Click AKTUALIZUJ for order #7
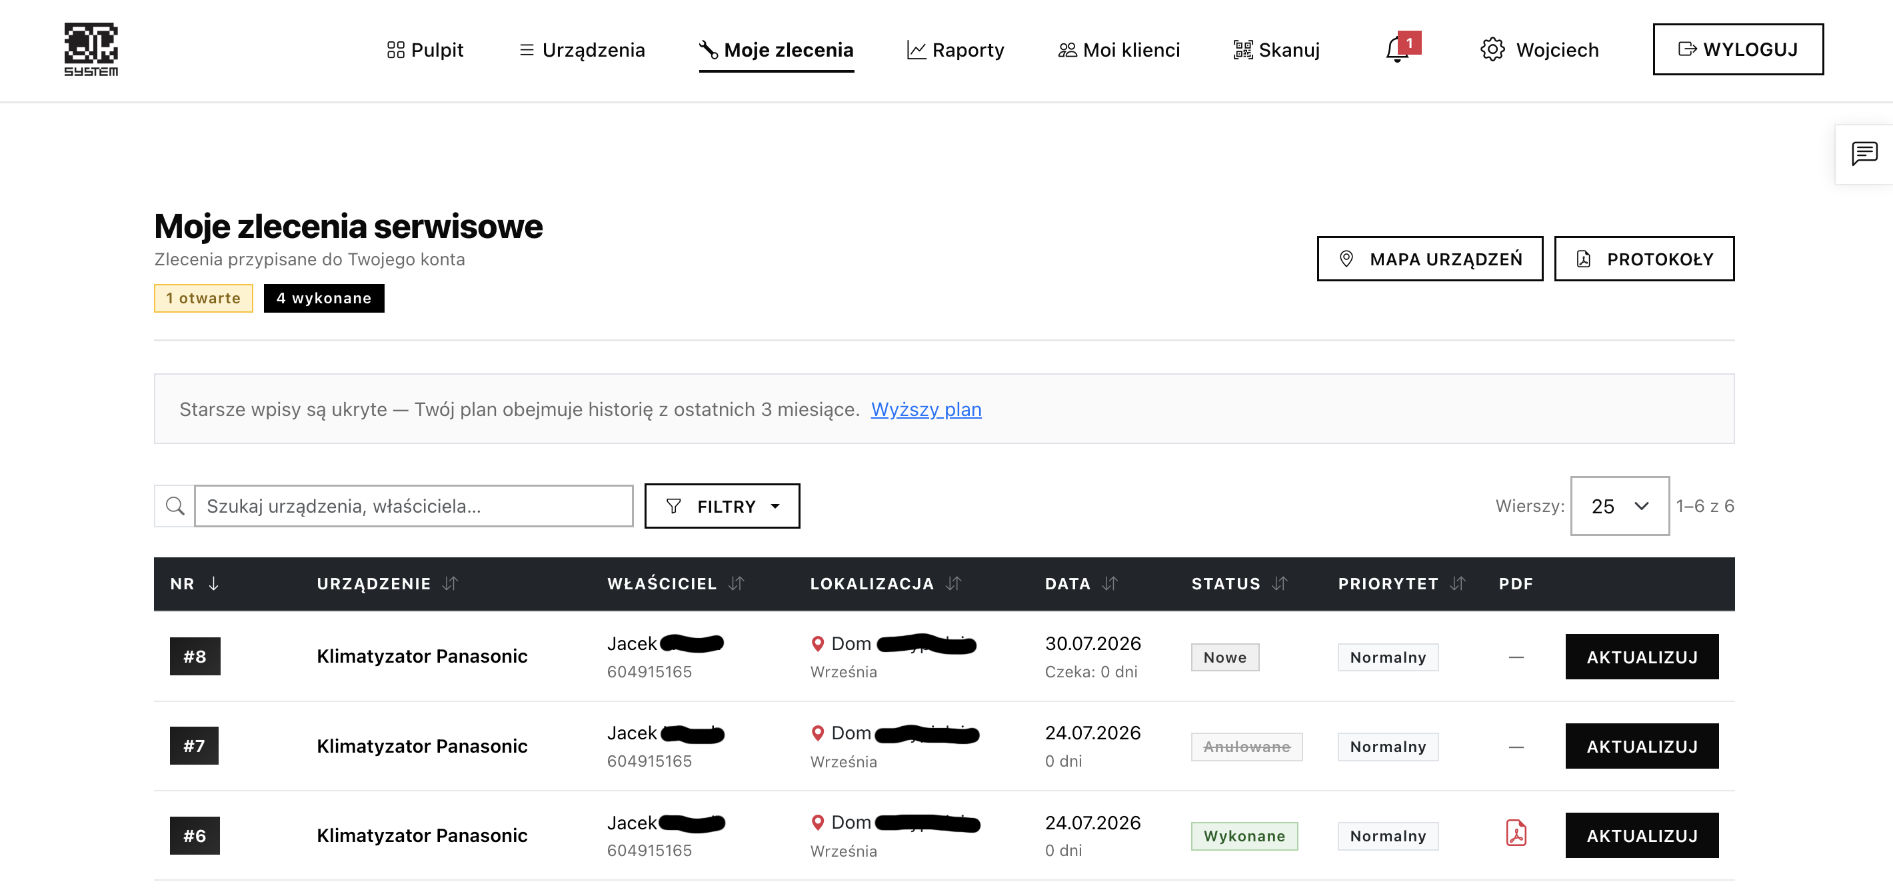The width and height of the screenshot is (1893, 896). tap(1642, 746)
